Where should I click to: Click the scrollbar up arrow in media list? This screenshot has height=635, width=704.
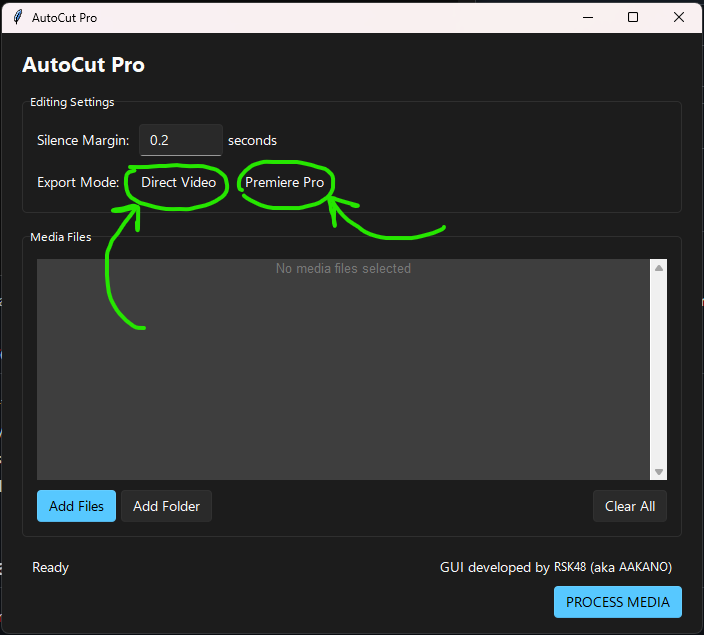pos(659,268)
